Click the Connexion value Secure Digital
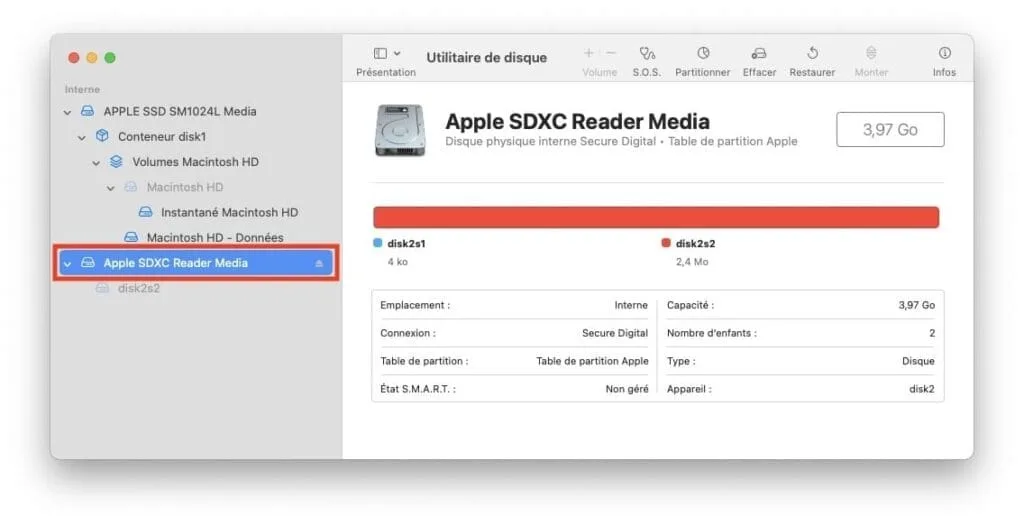This screenshot has width=1024, height=526. click(615, 333)
